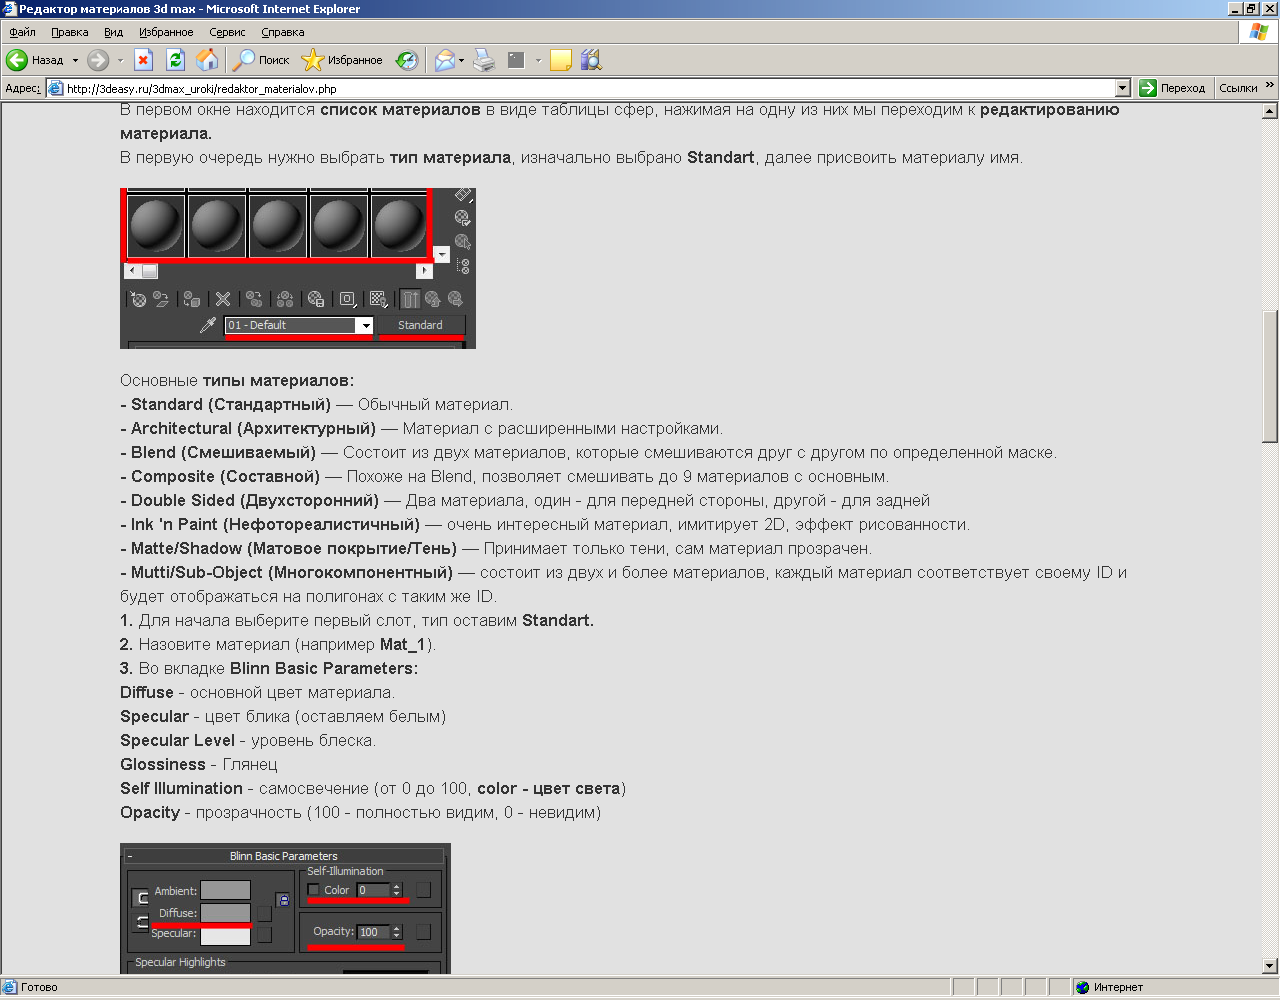This screenshot has width=1280, height=1000.
Task: Select the first material sample sphere slot
Action: coord(156,226)
